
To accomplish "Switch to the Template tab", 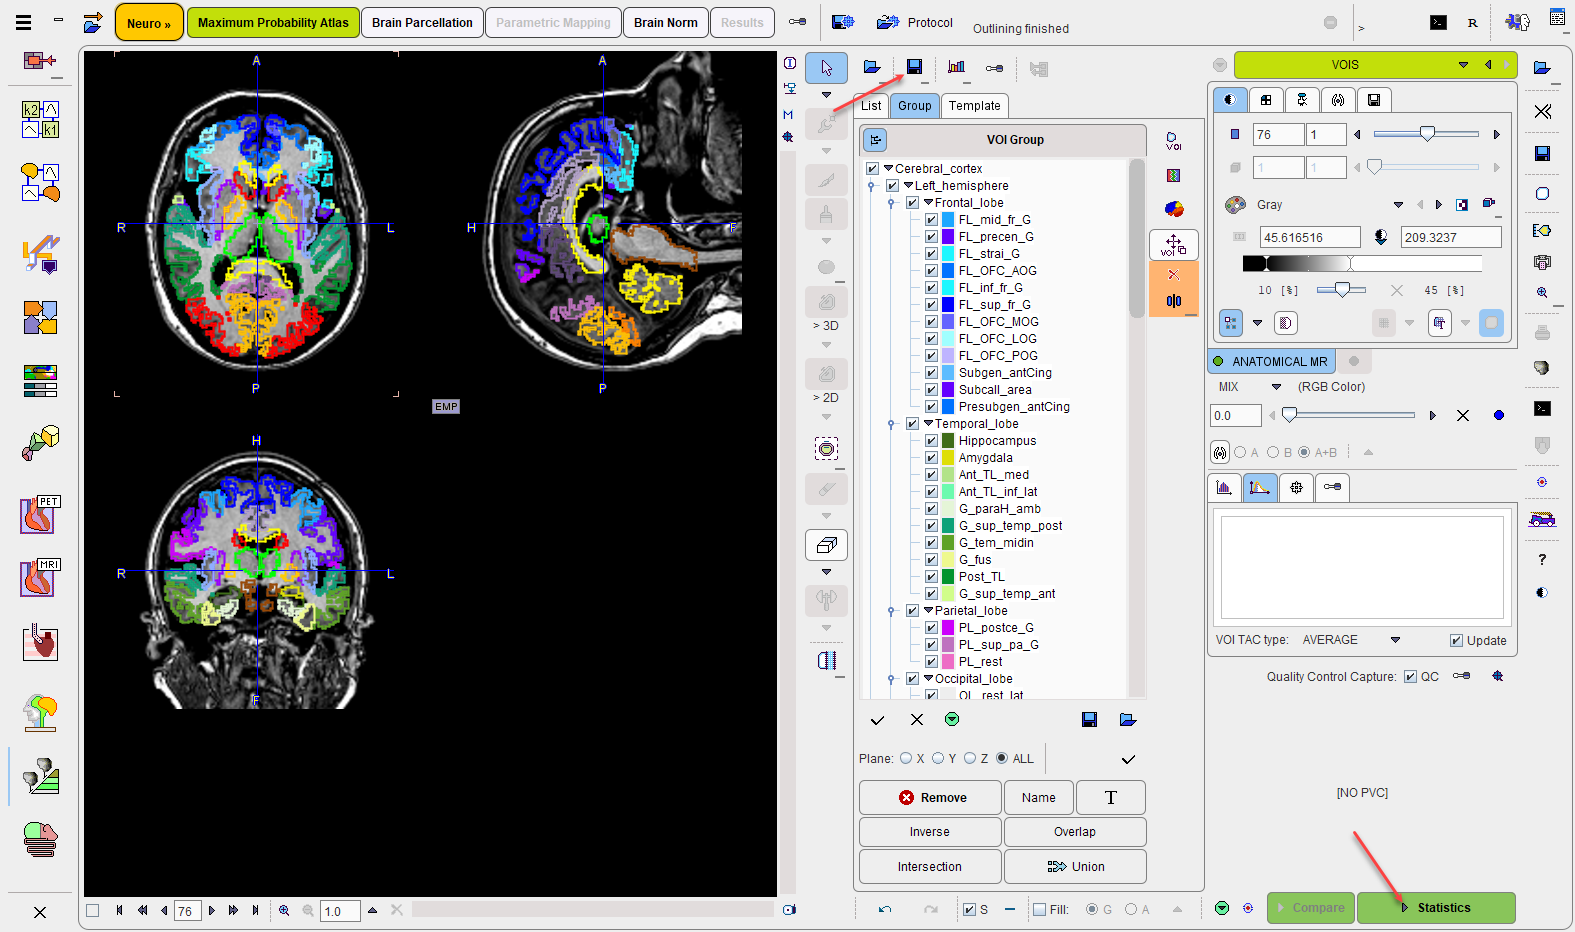I will click(x=974, y=106).
